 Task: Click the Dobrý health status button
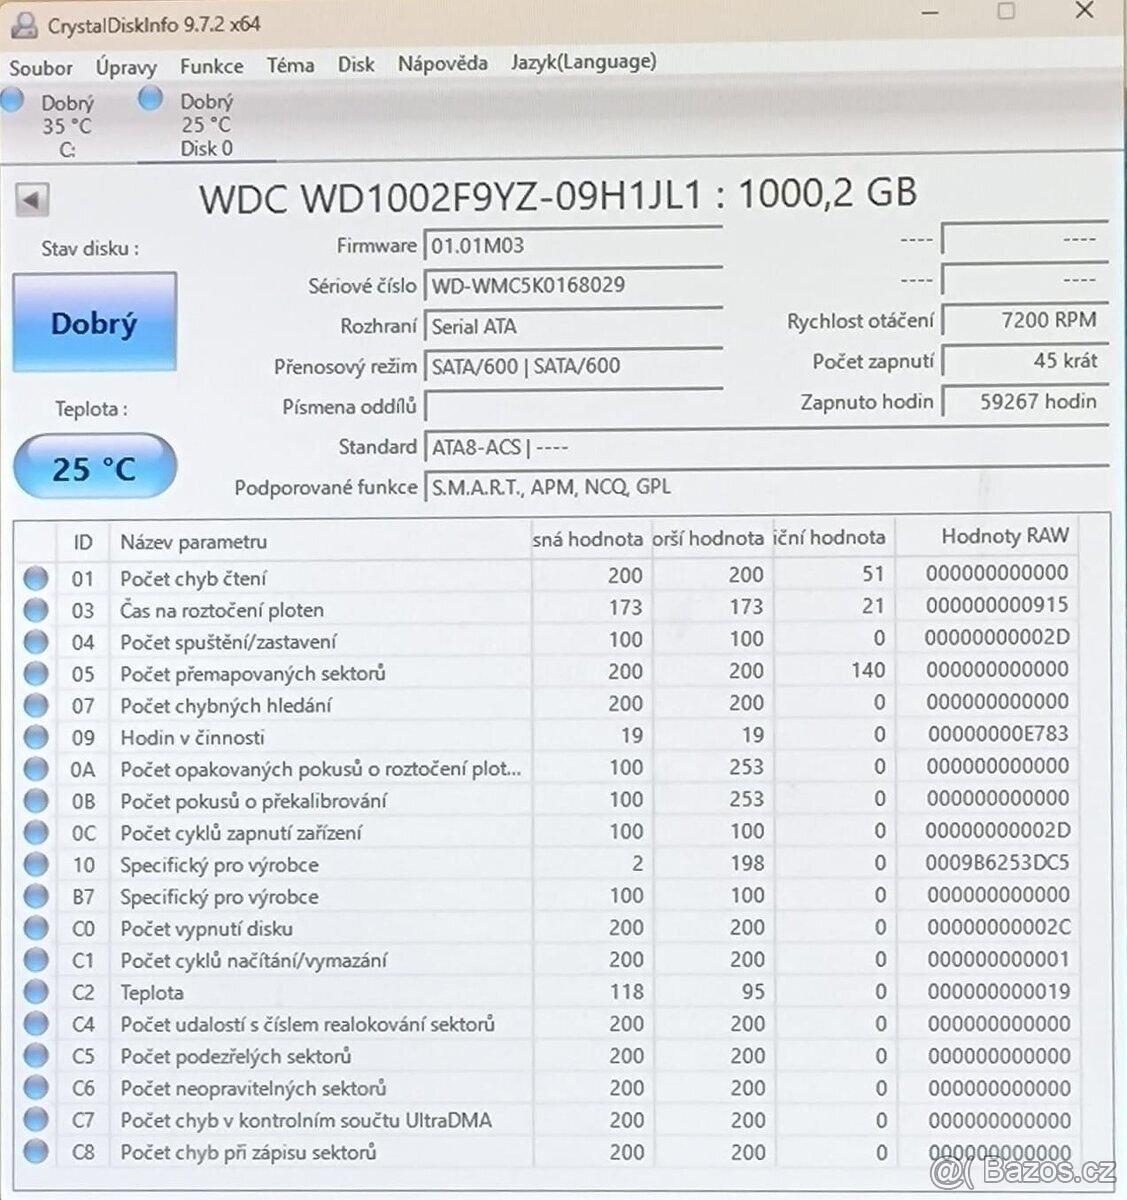pyautogui.click(x=95, y=322)
